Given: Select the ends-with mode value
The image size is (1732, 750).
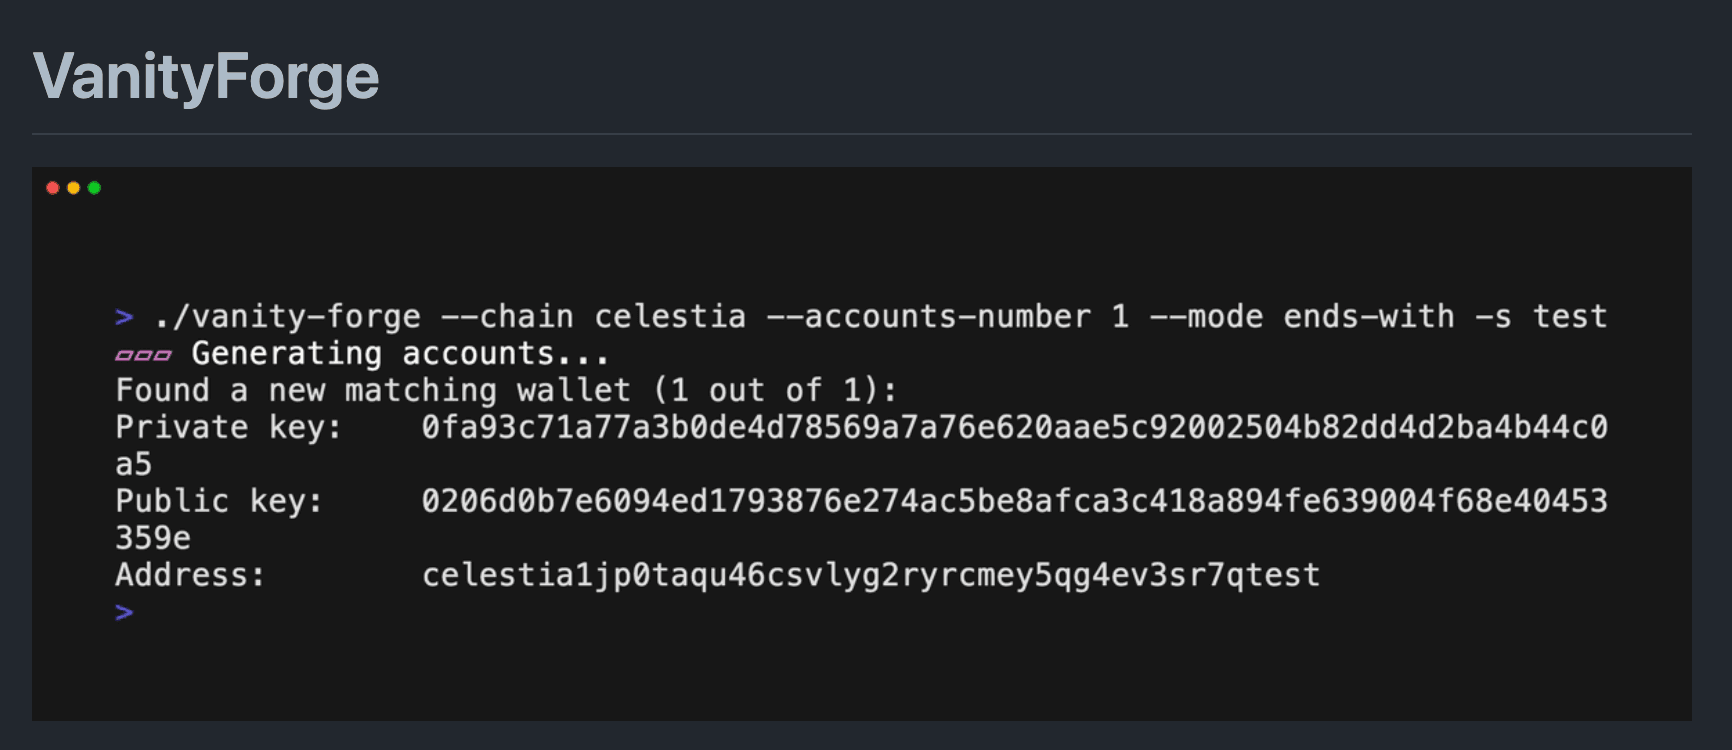Looking at the screenshot, I should [x=1368, y=317].
